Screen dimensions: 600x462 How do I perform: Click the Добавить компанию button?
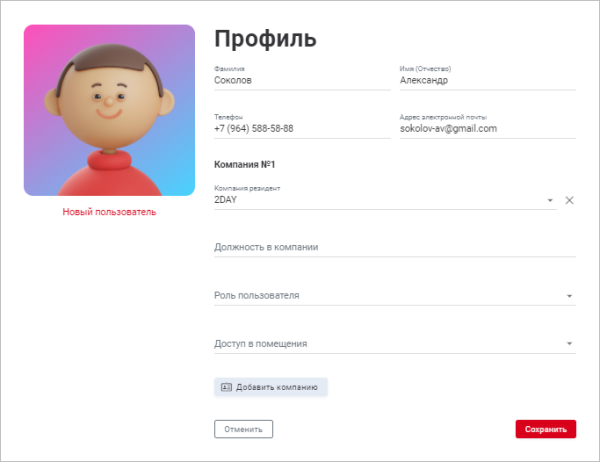[x=271, y=387]
